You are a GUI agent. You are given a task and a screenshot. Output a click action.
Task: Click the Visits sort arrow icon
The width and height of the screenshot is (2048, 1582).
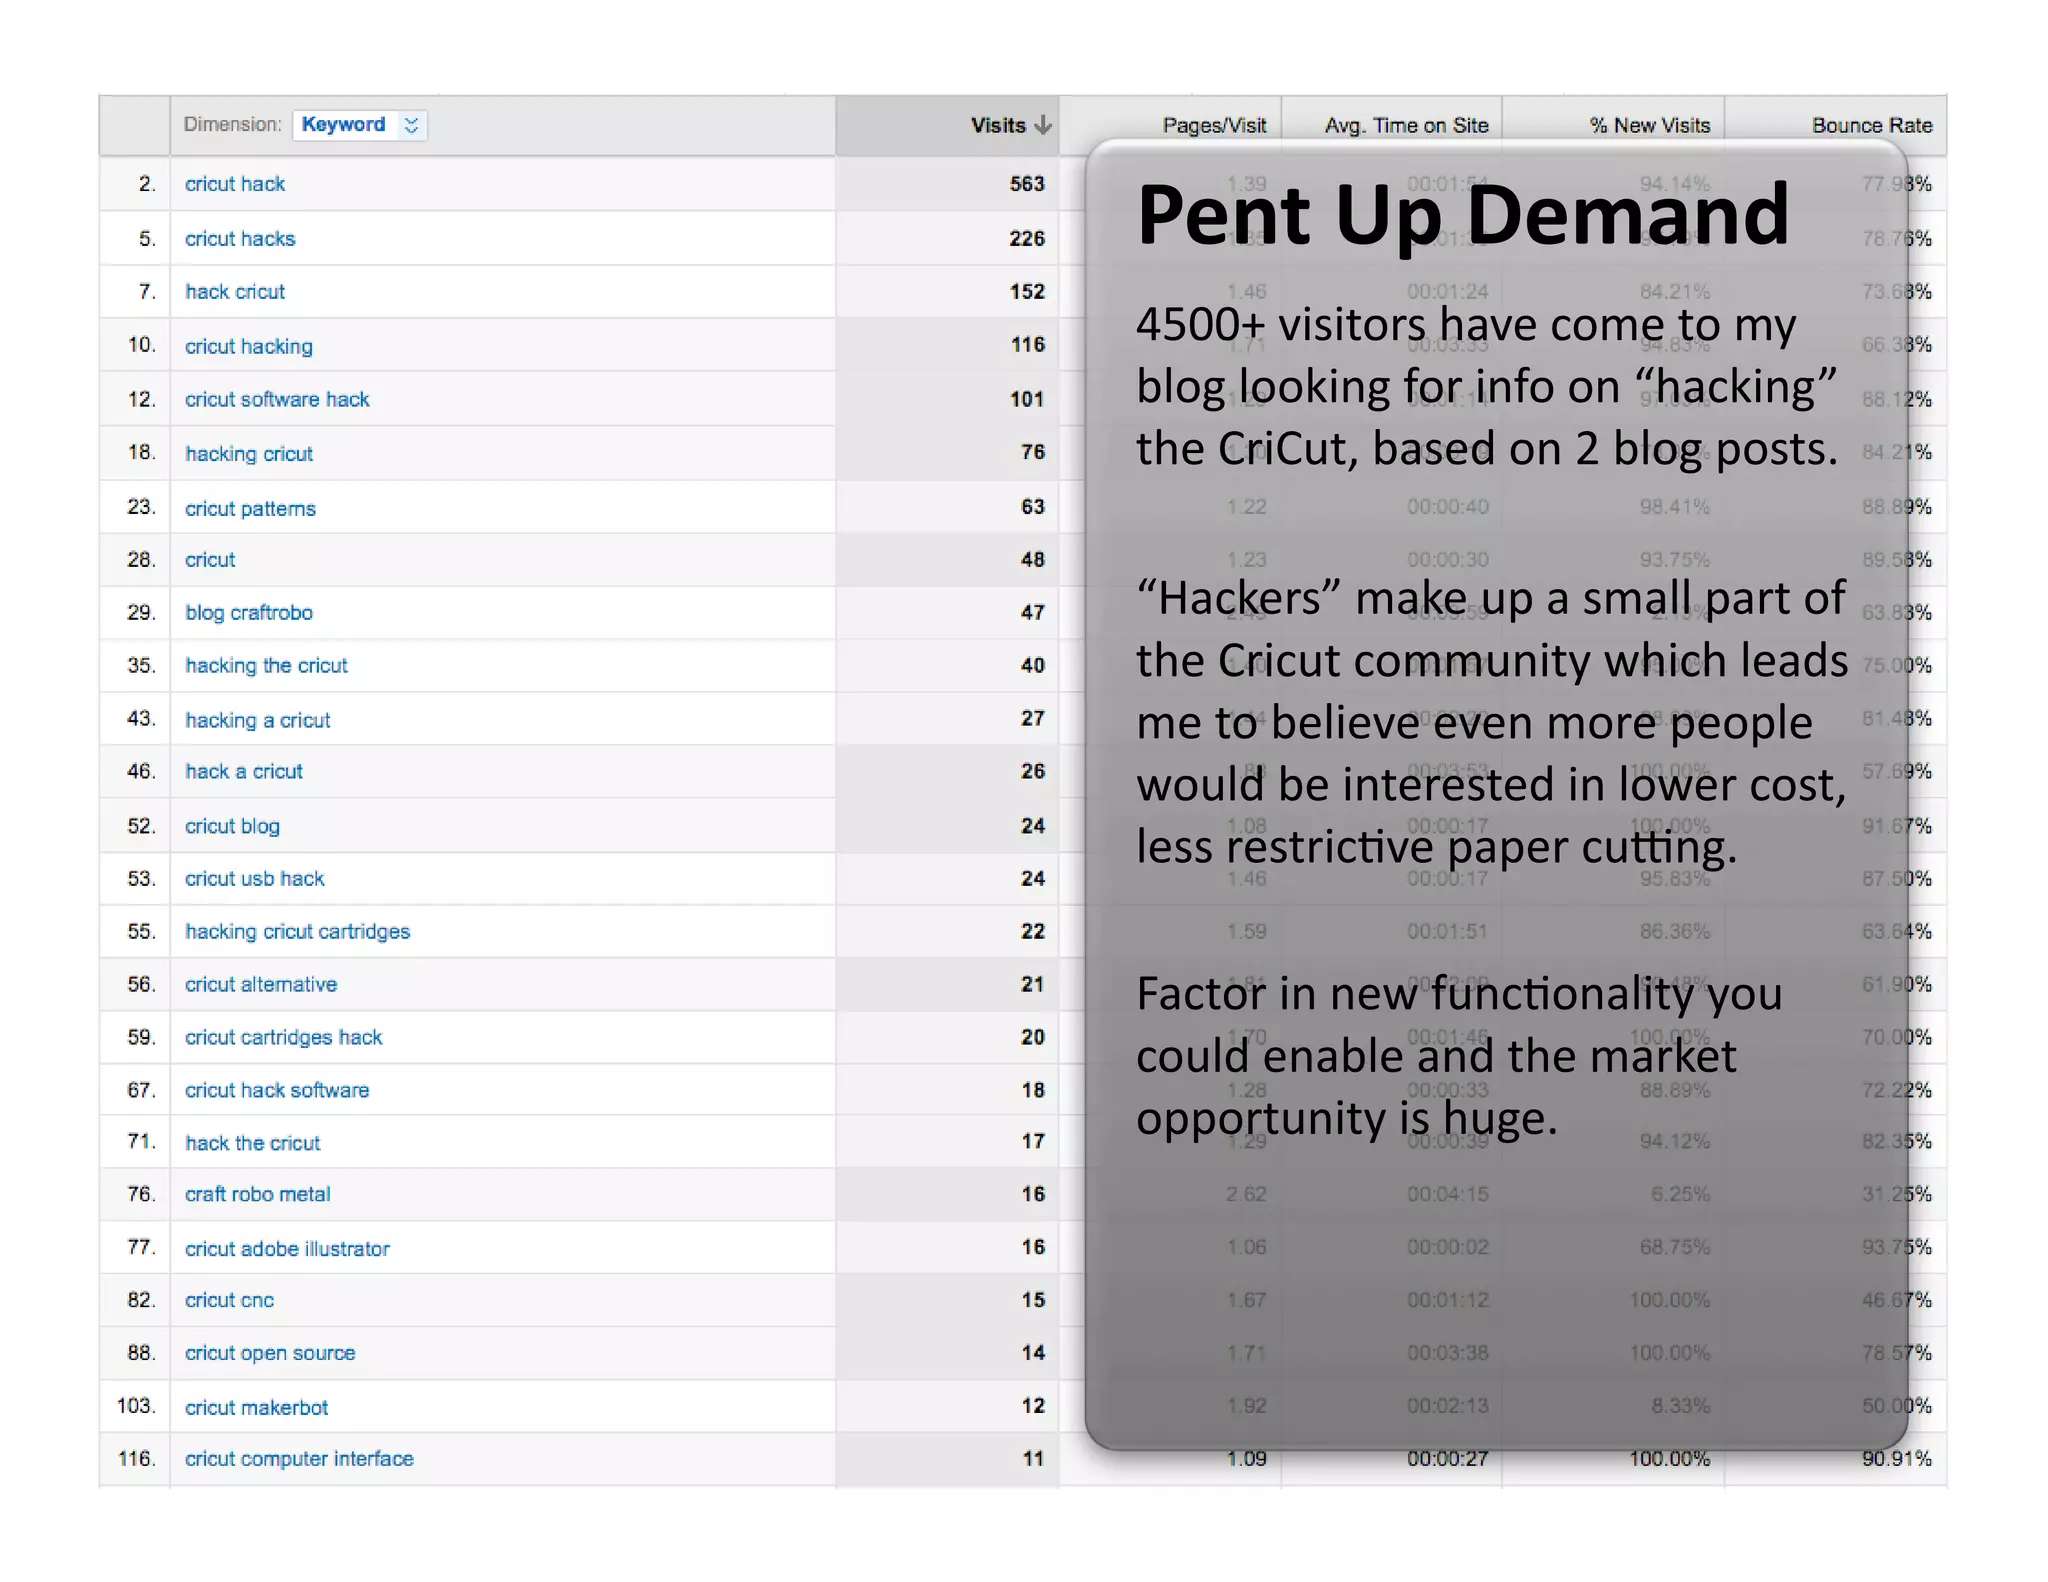1043,125
